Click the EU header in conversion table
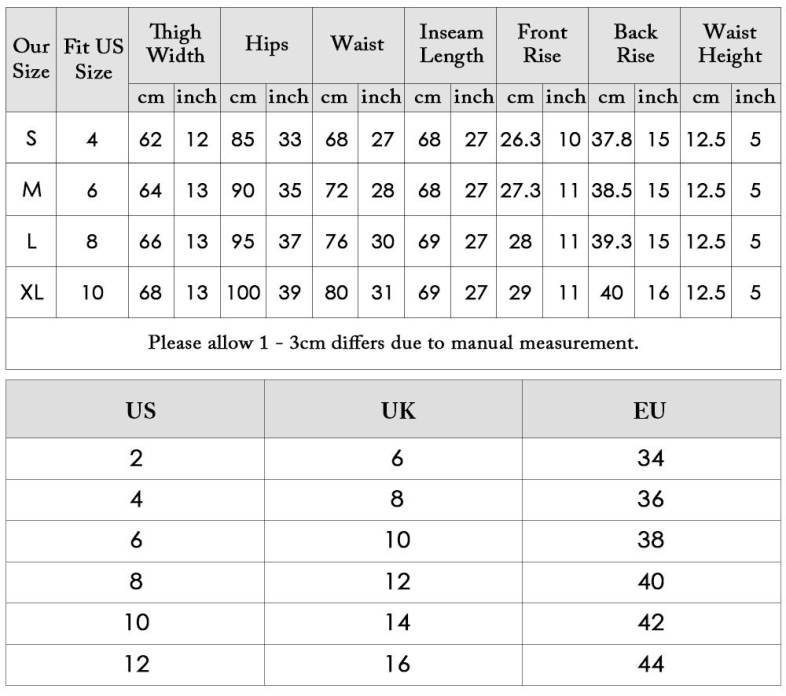 (650, 410)
